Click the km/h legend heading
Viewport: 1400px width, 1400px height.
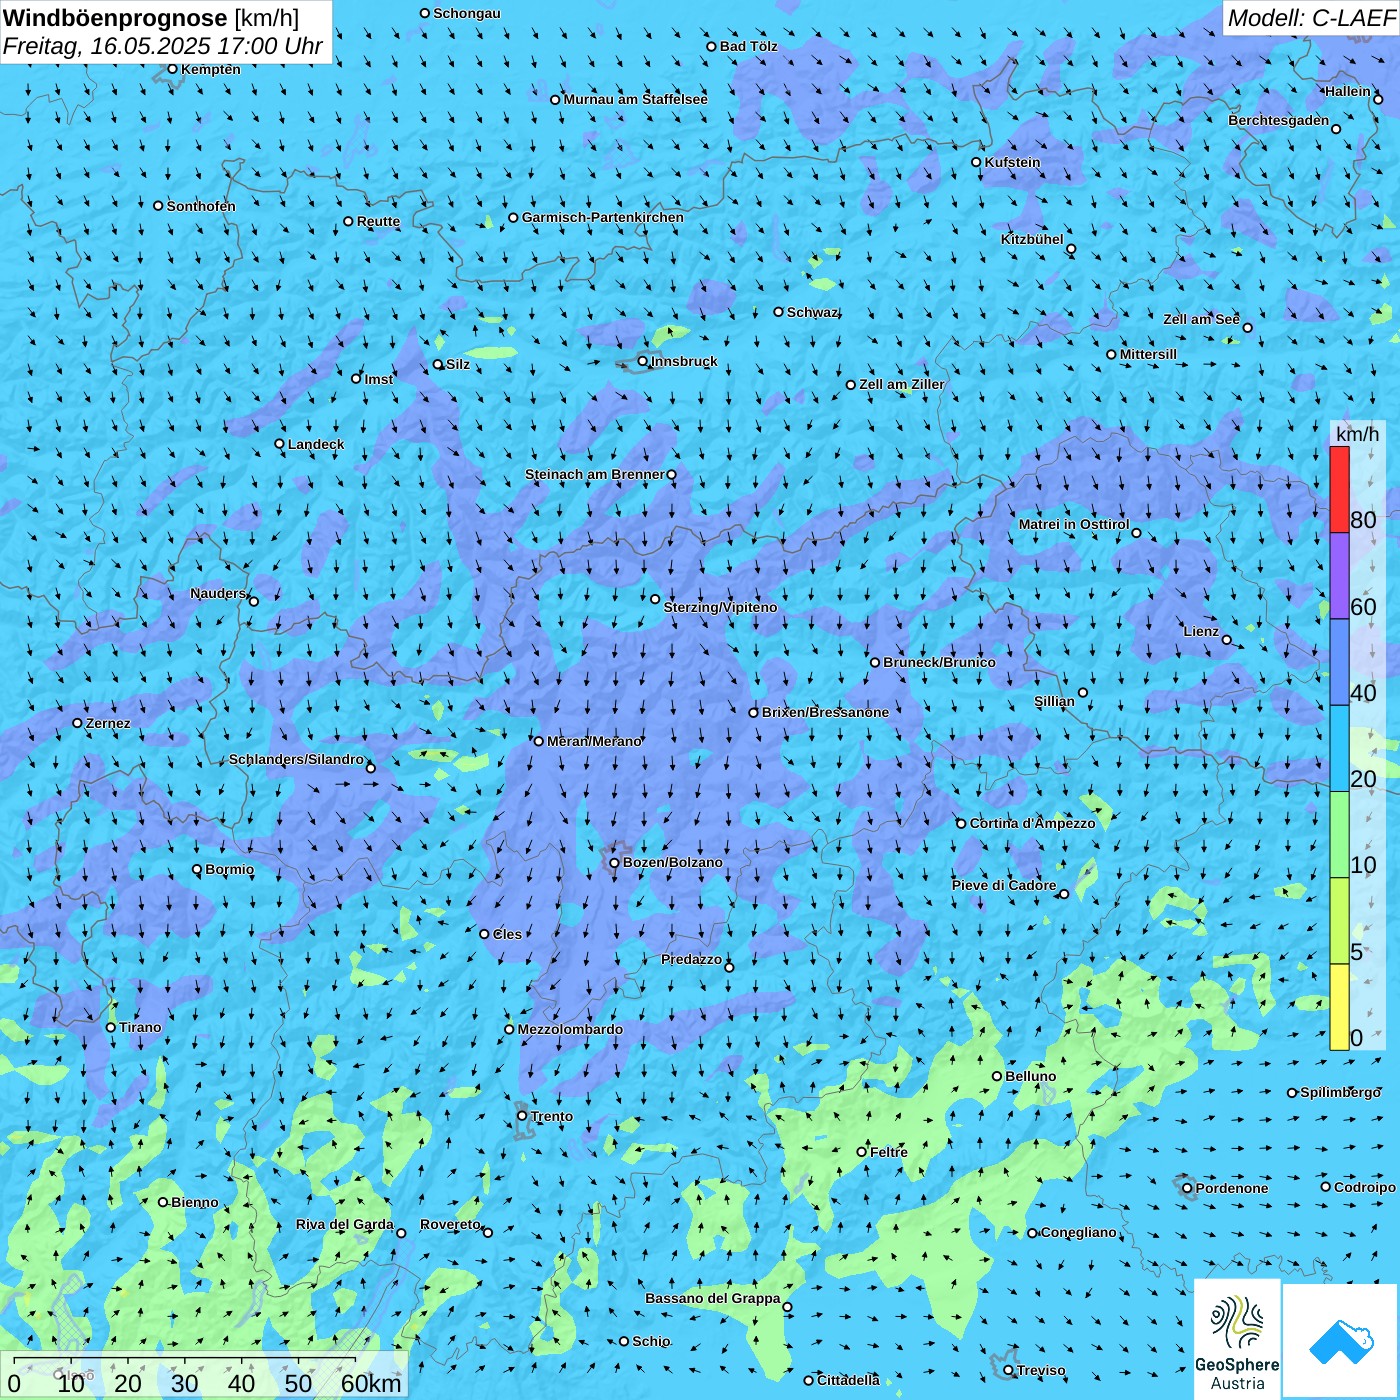pyautogui.click(x=1357, y=434)
